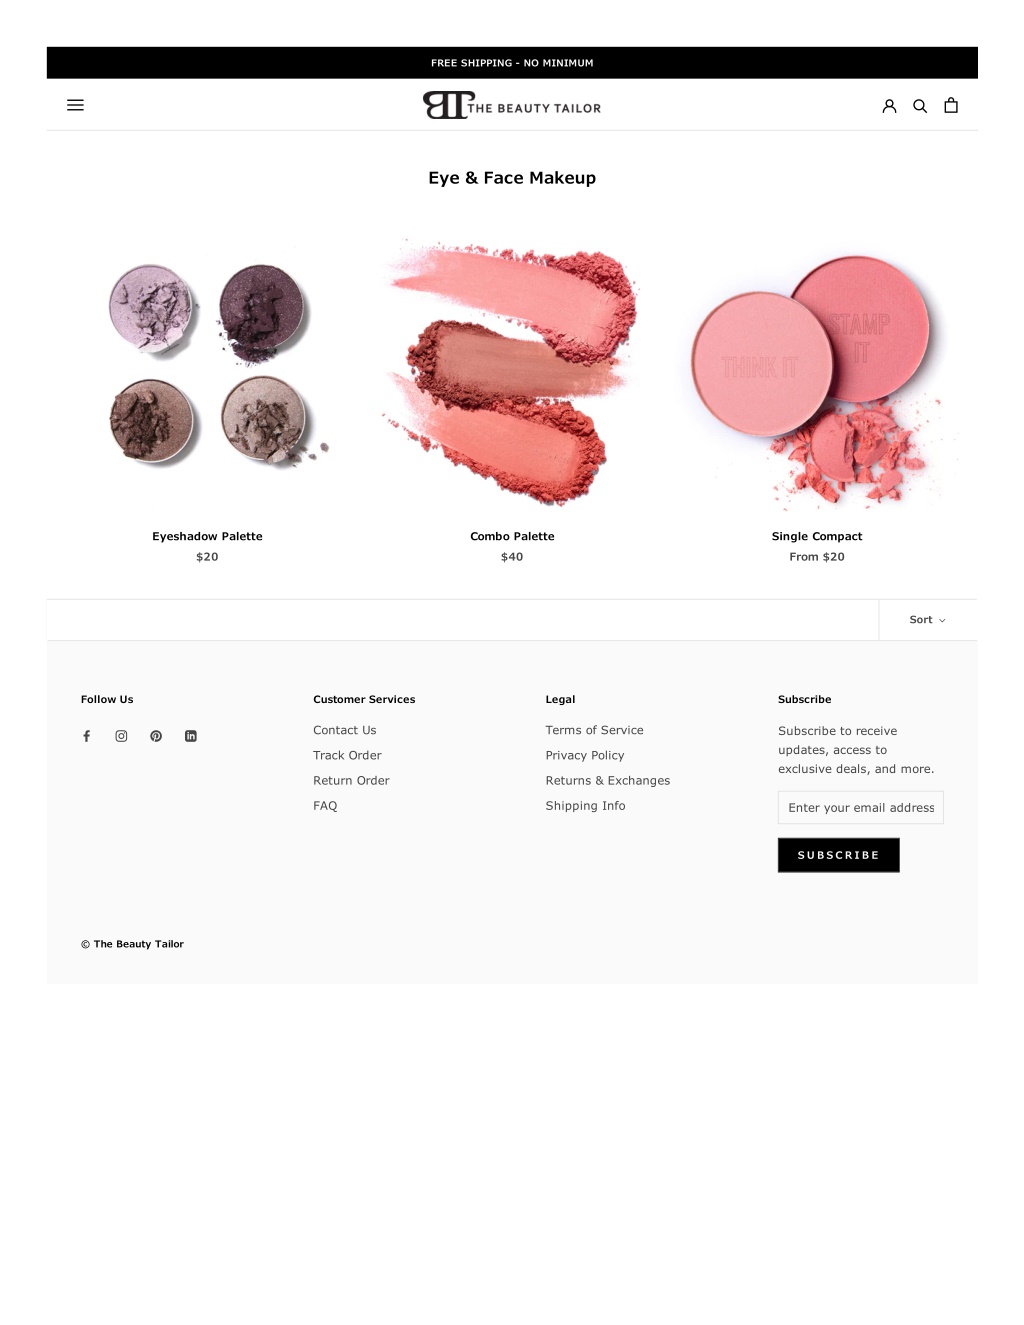This screenshot has height=1325, width=1024.
Task: Open the shopping bag cart icon
Action: [951, 105]
